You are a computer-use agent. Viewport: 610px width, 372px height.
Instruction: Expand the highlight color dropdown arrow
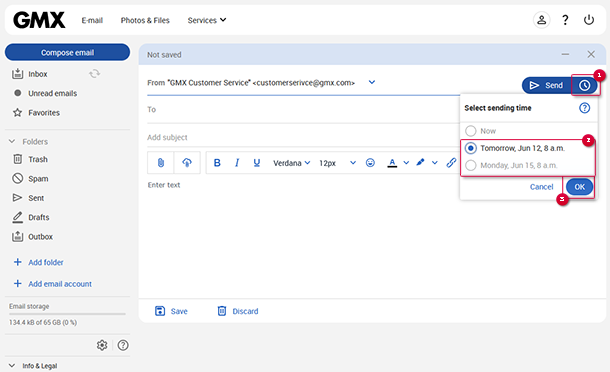point(435,163)
